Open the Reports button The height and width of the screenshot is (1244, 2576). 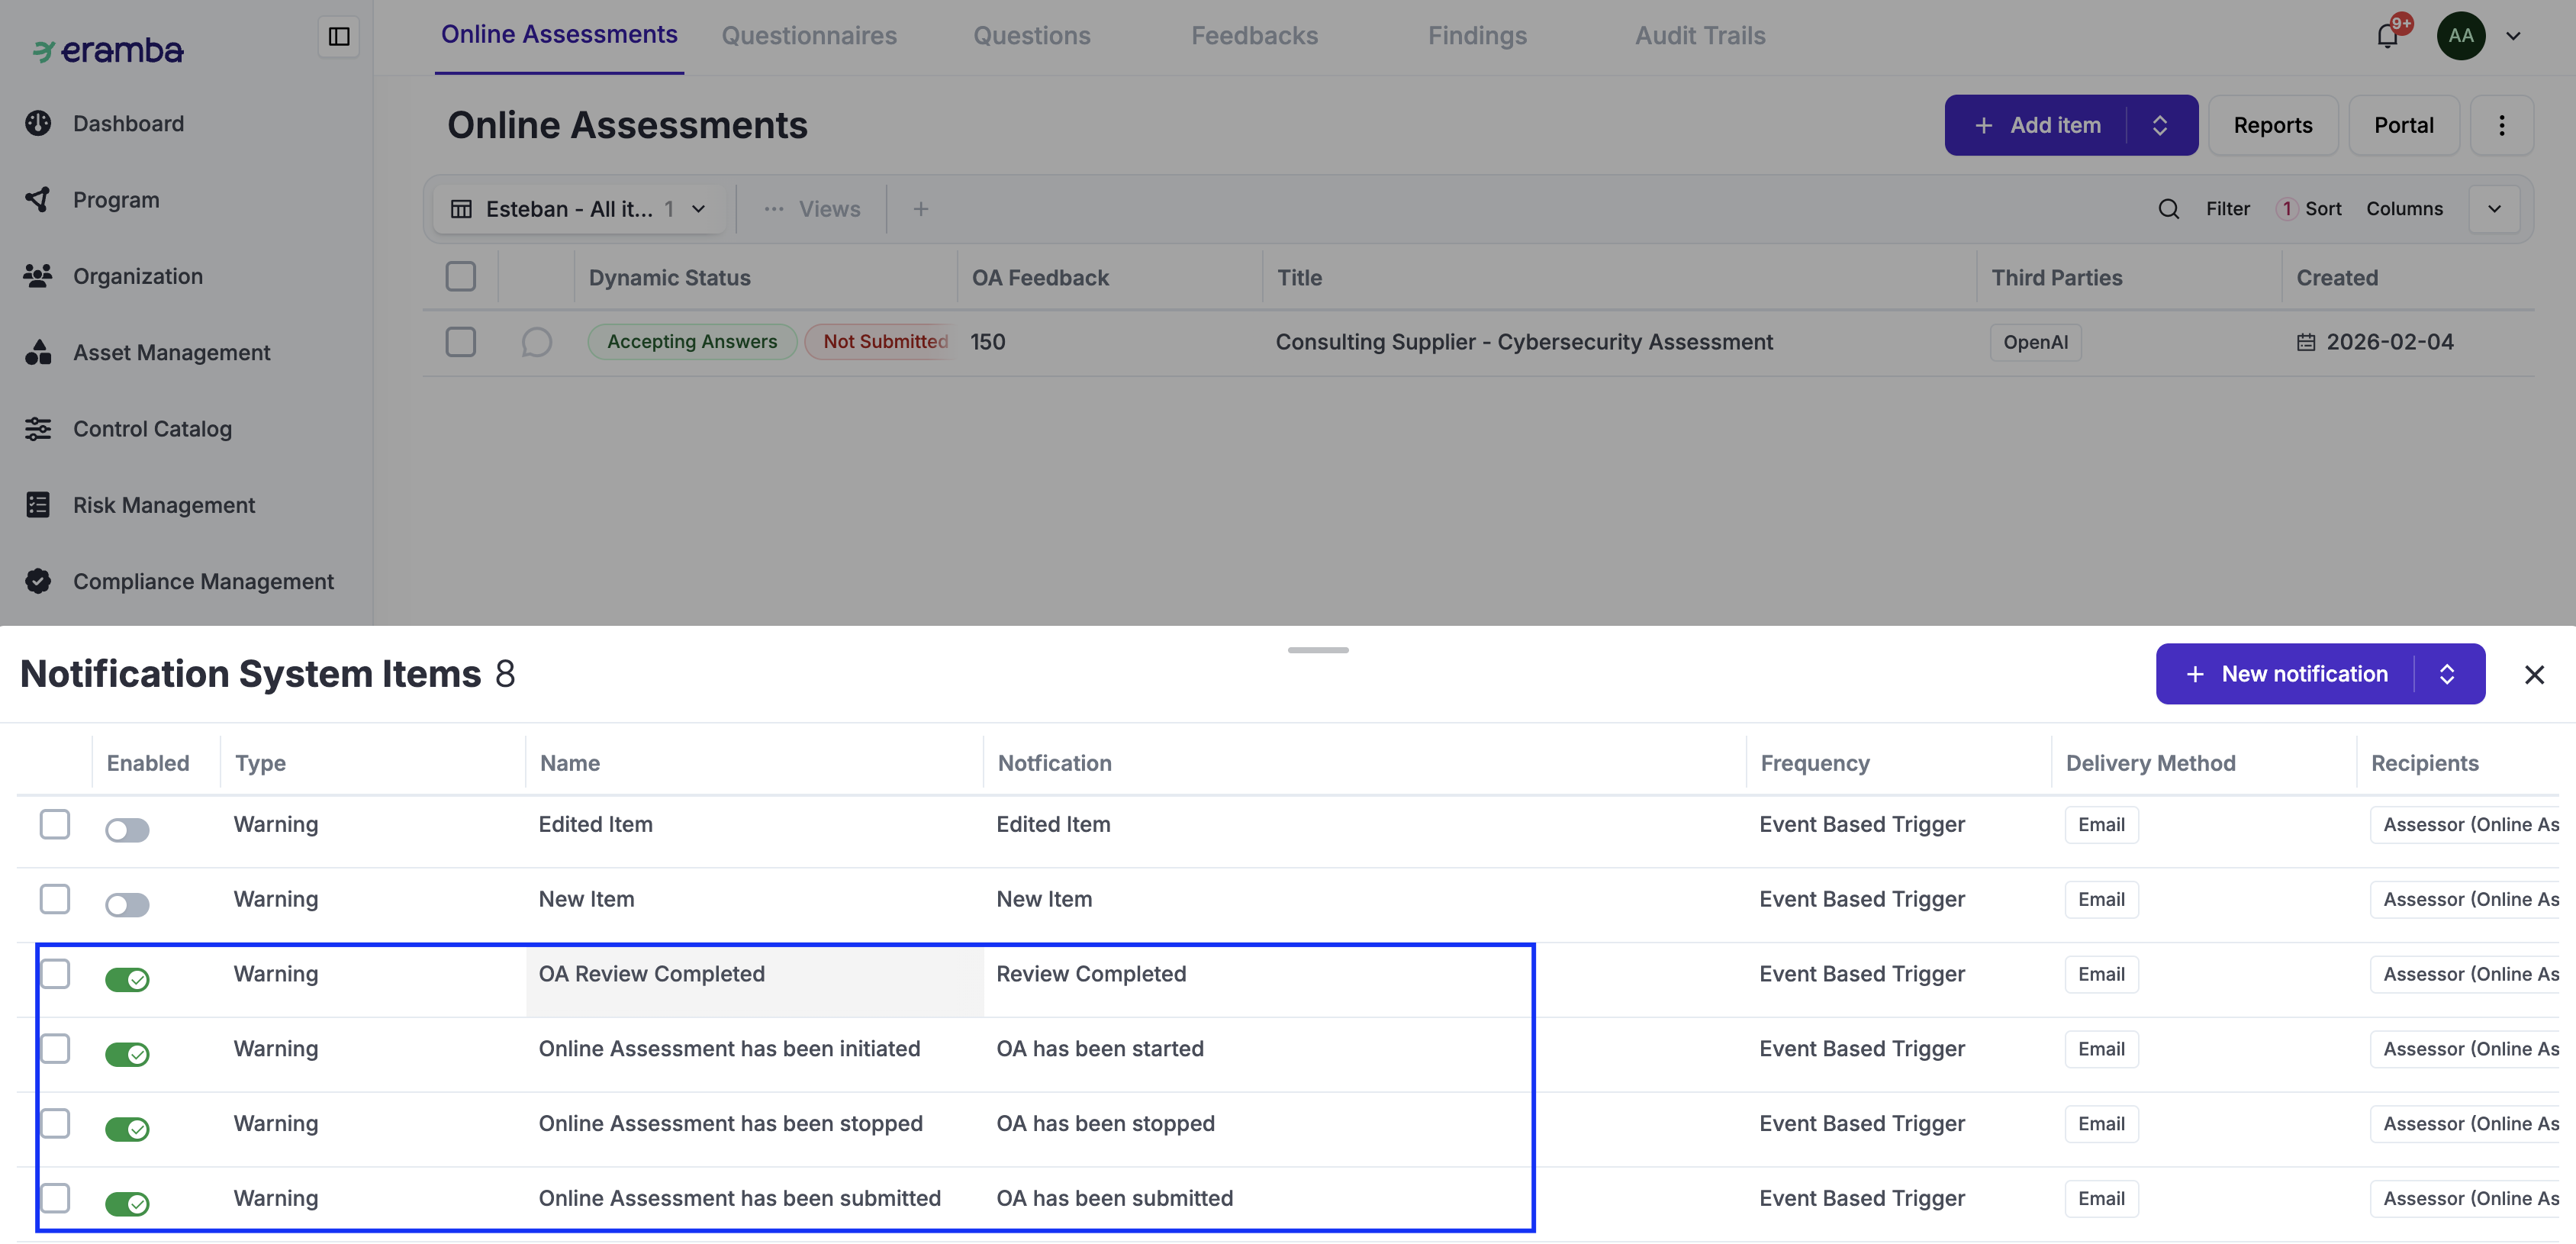click(x=2272, y=125)
